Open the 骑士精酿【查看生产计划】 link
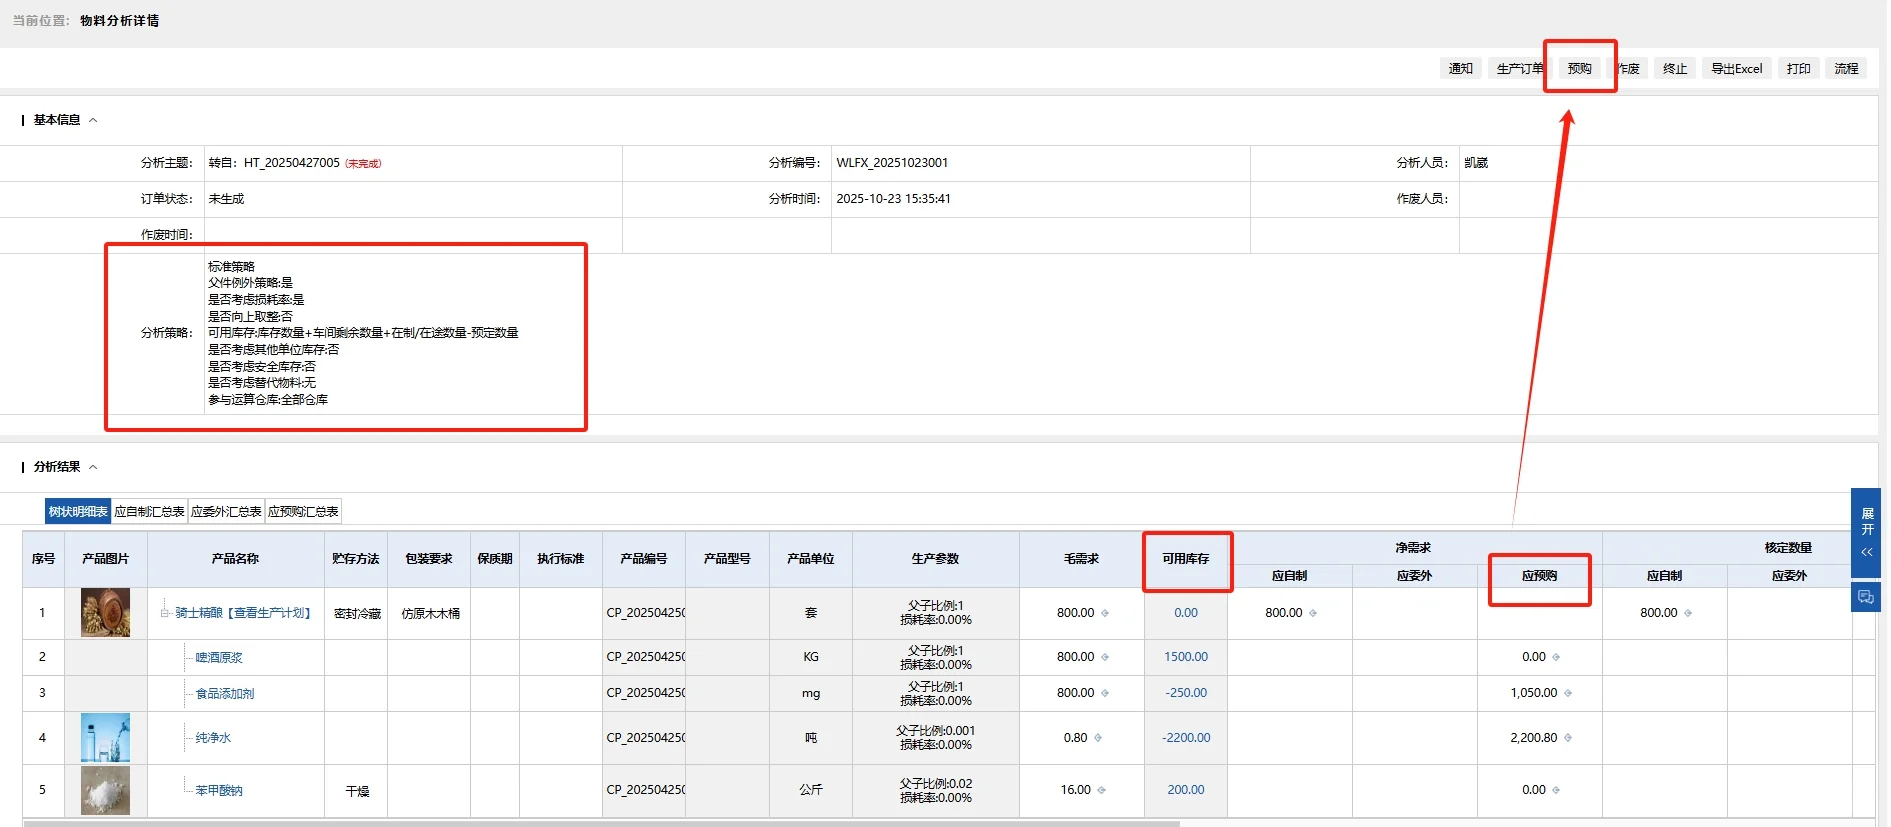Image resolution: width=1891 pixels, height=827 pixels. (x=243, y=613)
